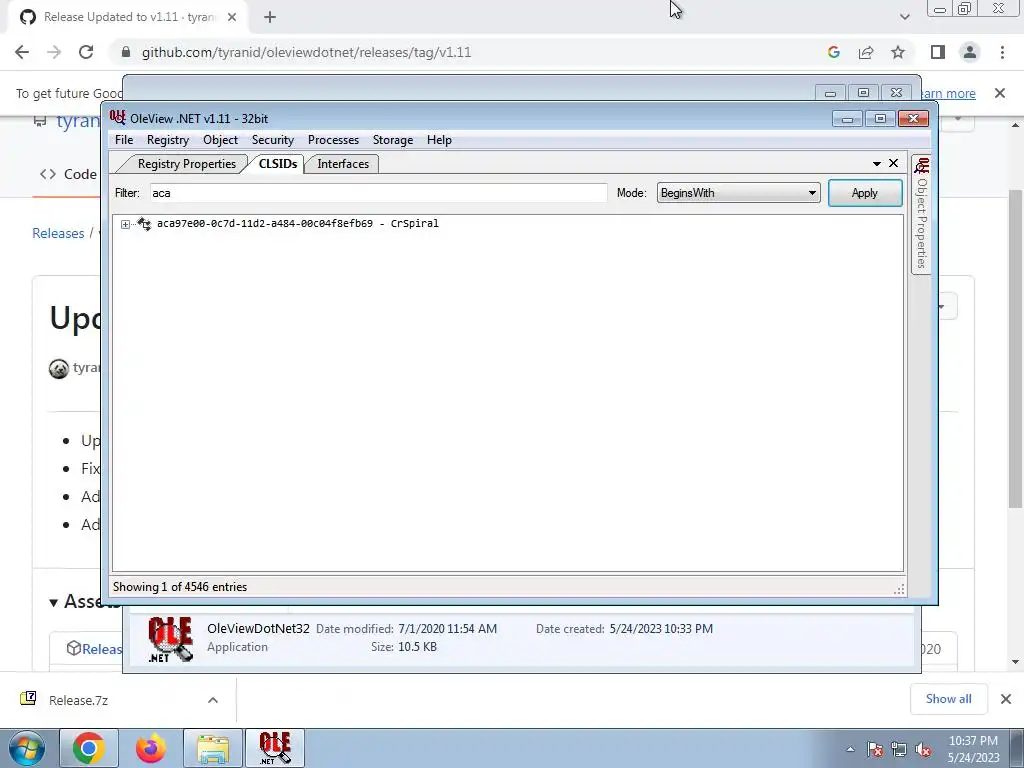Viewport: 1024px width, 768px height.
Task: Switch to the Registry Properties tab
Action: [186, 164]
